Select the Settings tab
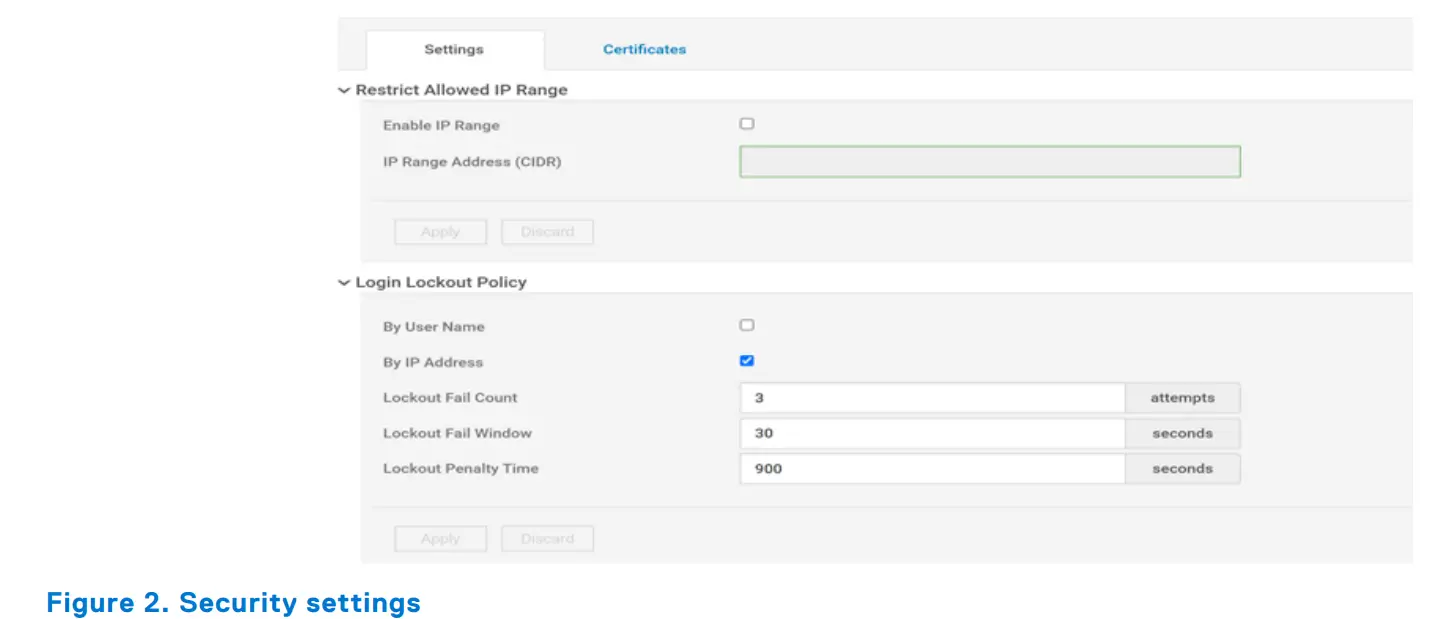 click(454, 48)
